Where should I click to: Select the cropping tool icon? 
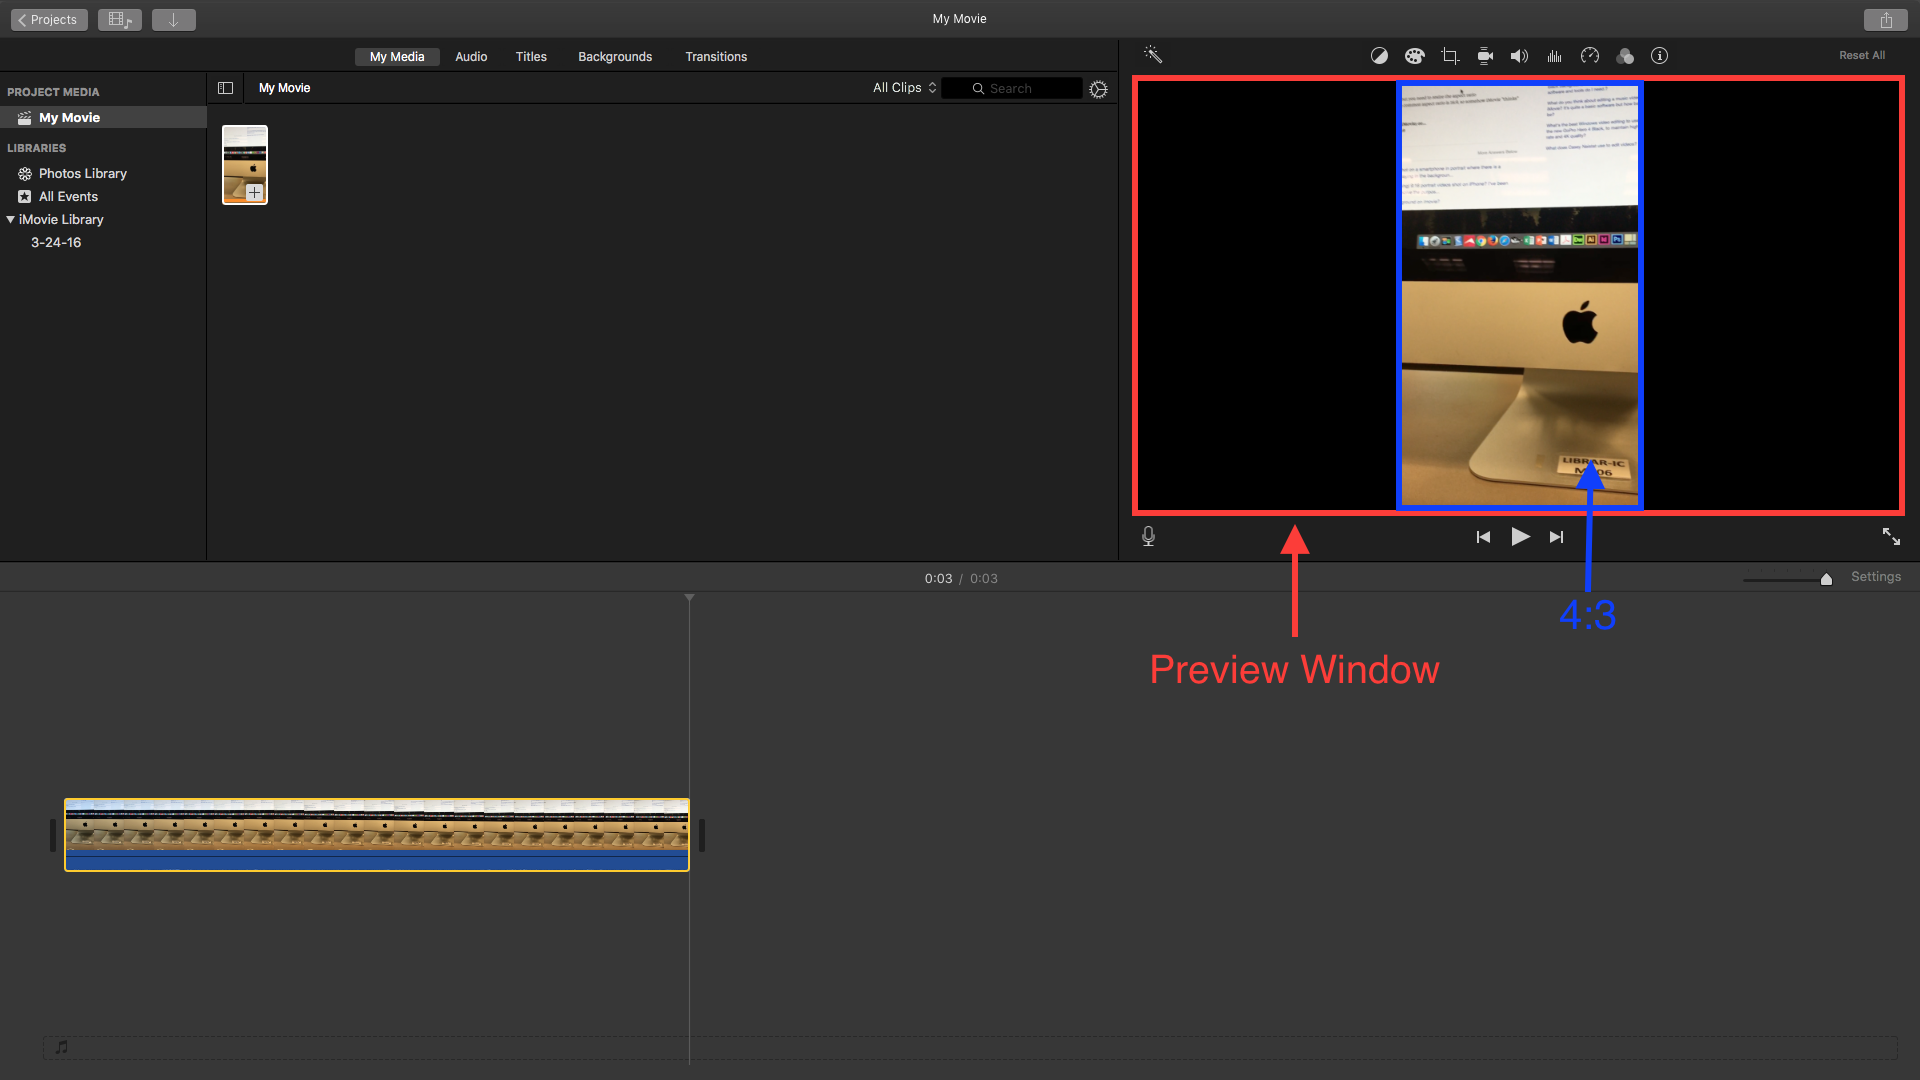click(x=1450, y=56)
